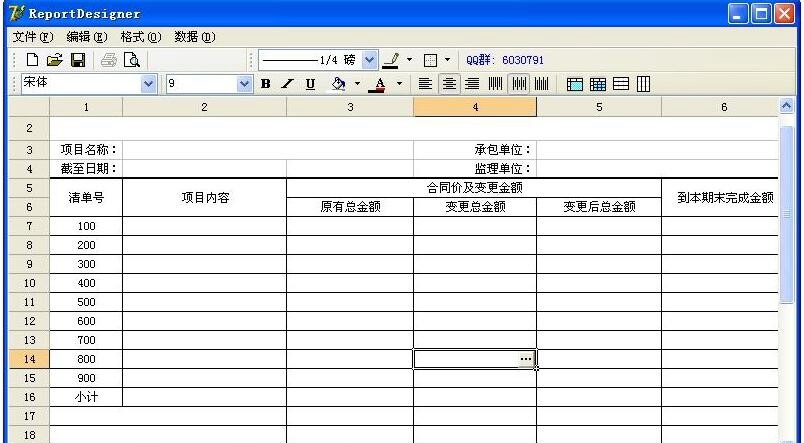Save the report with floppy icon
This screenshot has width=804, height=443.
78,60
